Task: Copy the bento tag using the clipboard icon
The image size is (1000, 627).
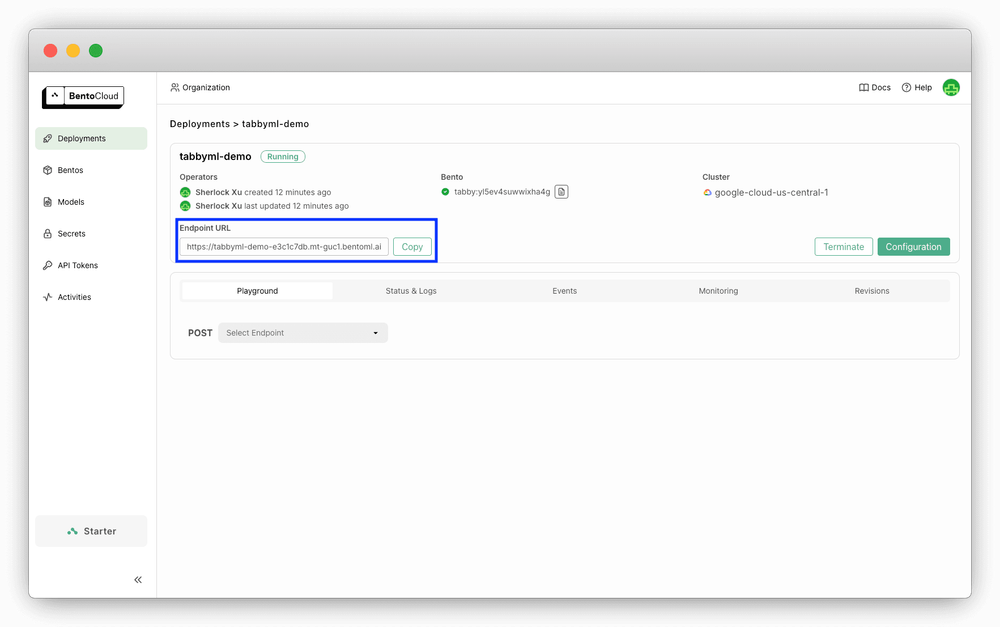Action: pos(560,191)
